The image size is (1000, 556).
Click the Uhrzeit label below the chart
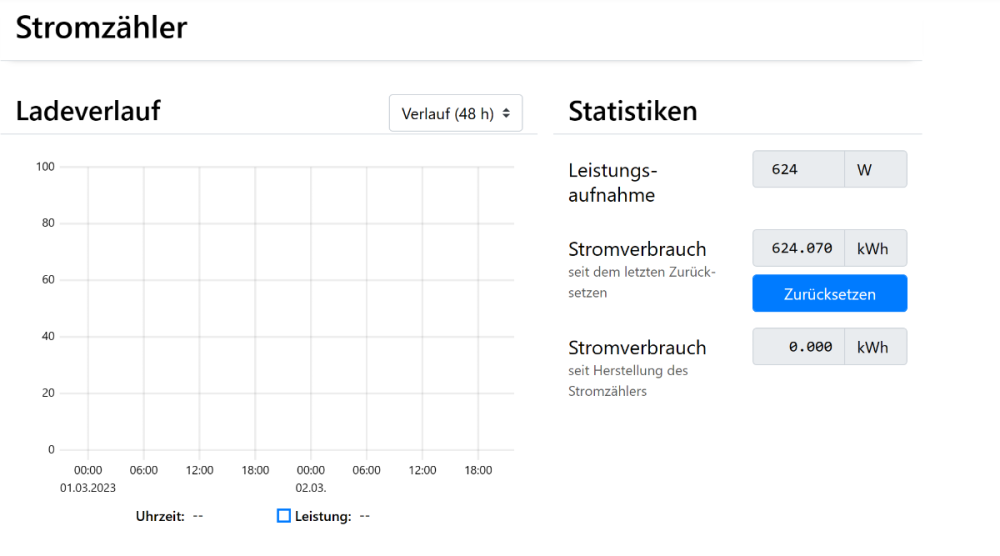pyautogui.click(x=160, y=516)
